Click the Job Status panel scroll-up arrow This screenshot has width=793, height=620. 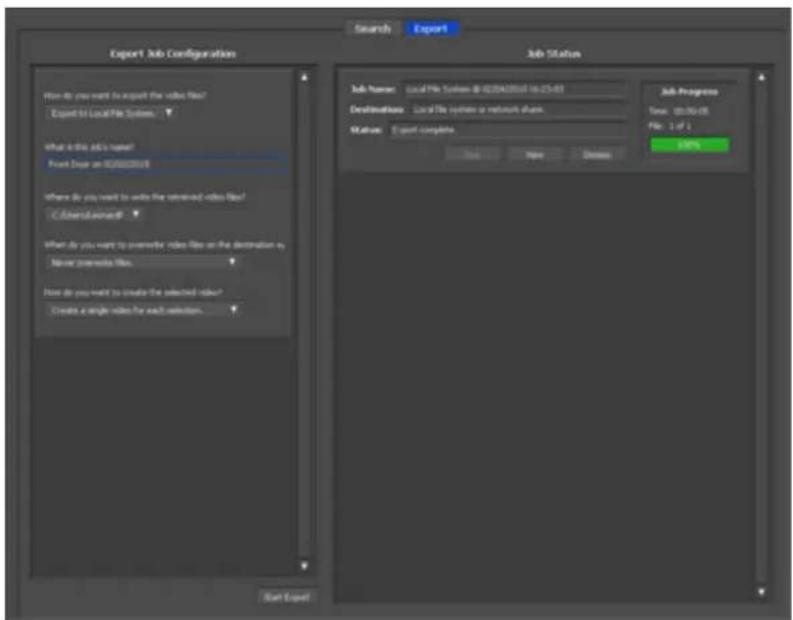click(761, 77)
